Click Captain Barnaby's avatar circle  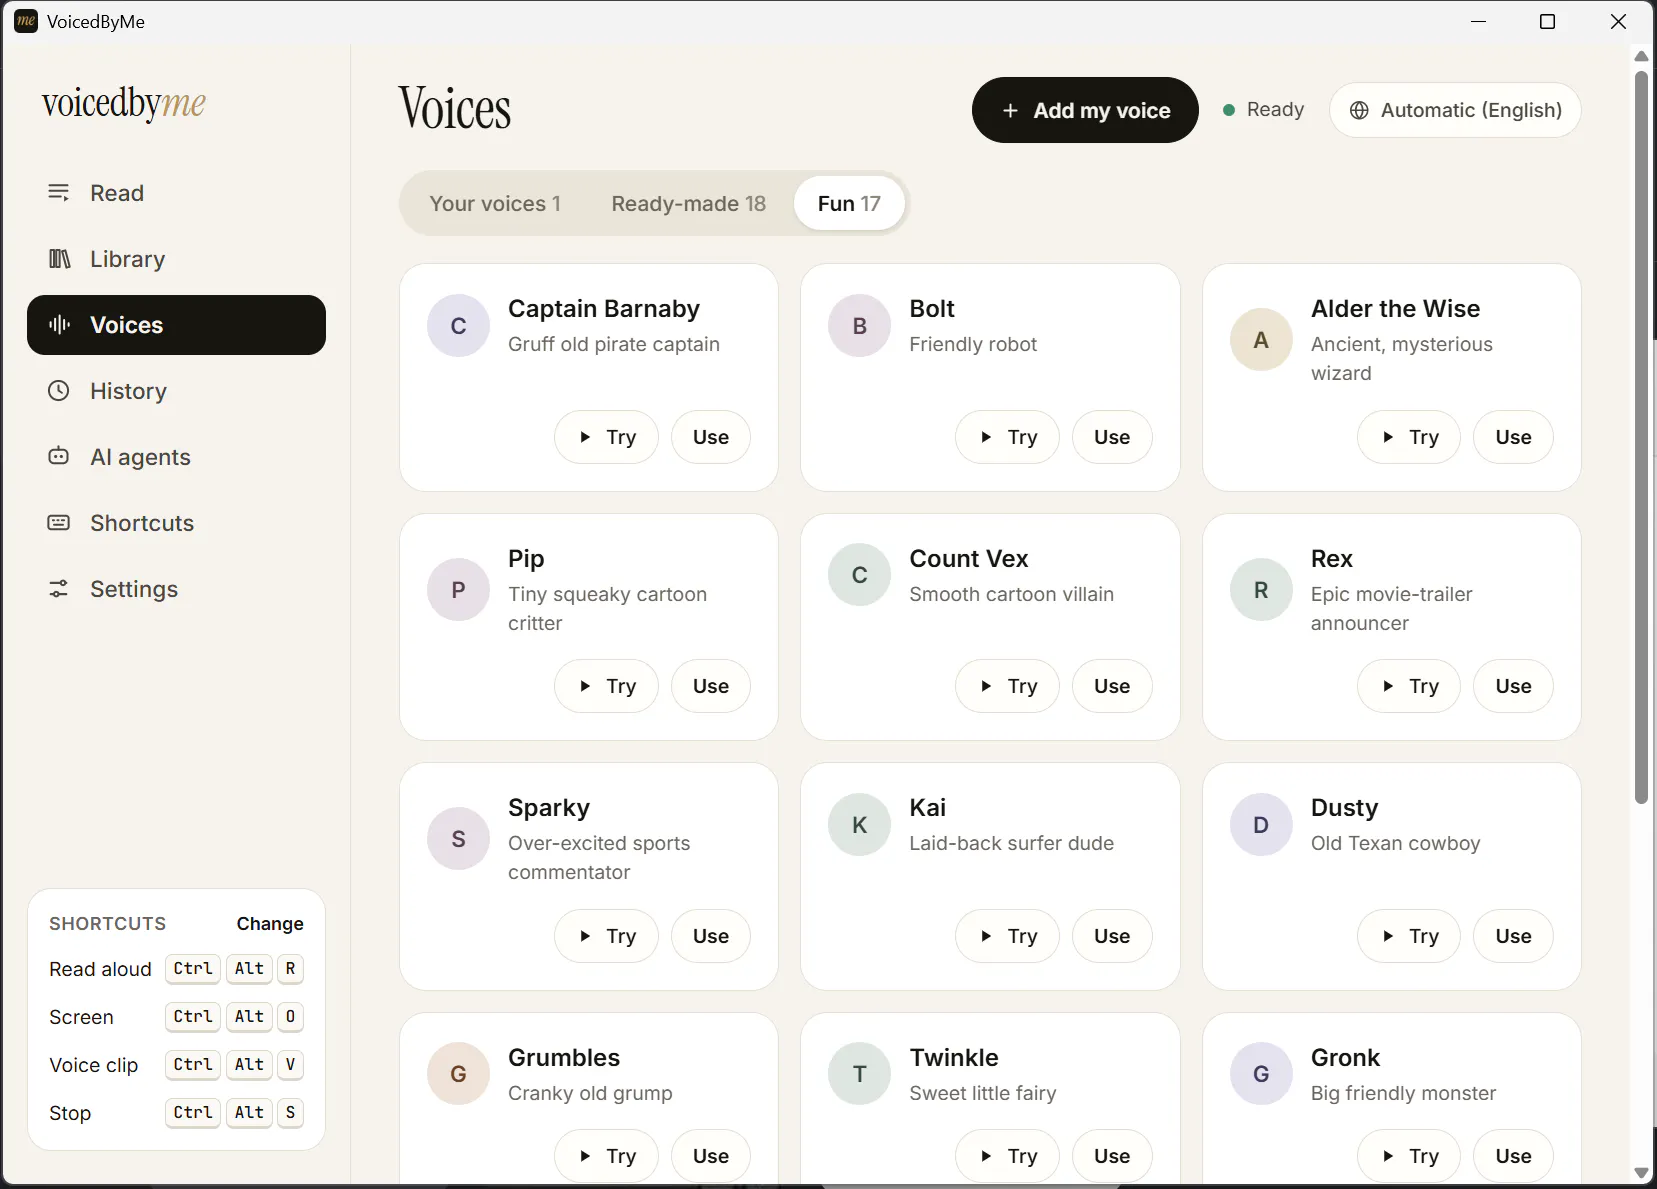[458, 326]
